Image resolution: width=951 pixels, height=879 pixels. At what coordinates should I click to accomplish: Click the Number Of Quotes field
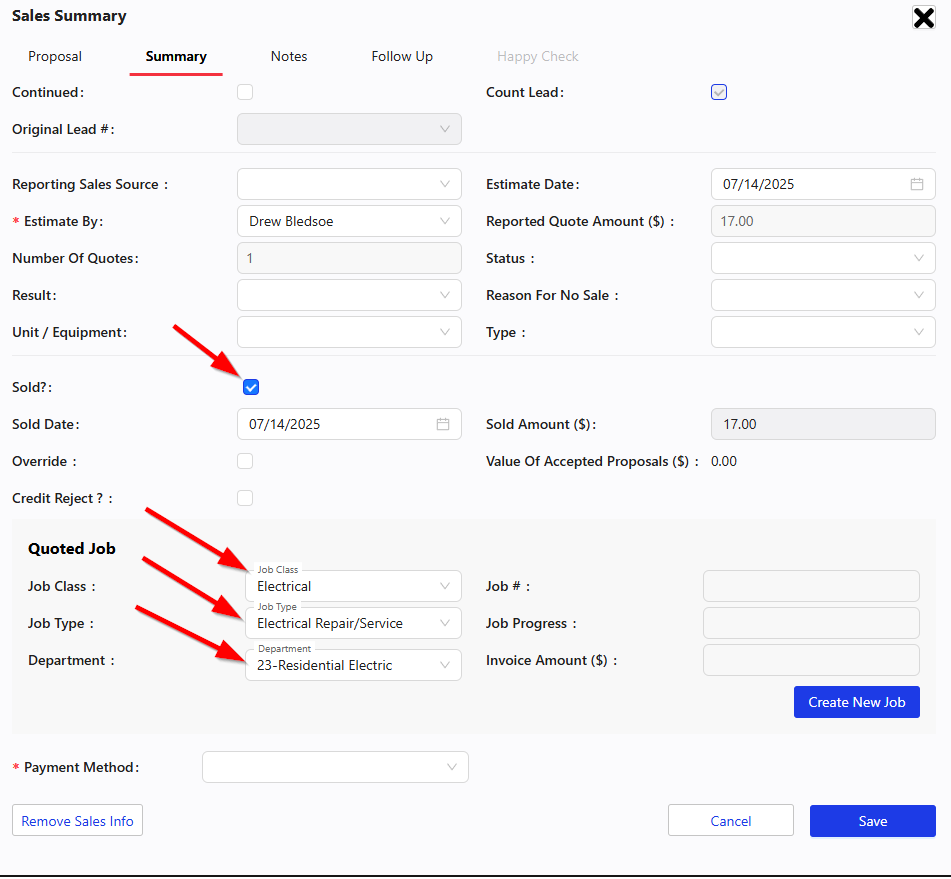(x=349, y=258)
